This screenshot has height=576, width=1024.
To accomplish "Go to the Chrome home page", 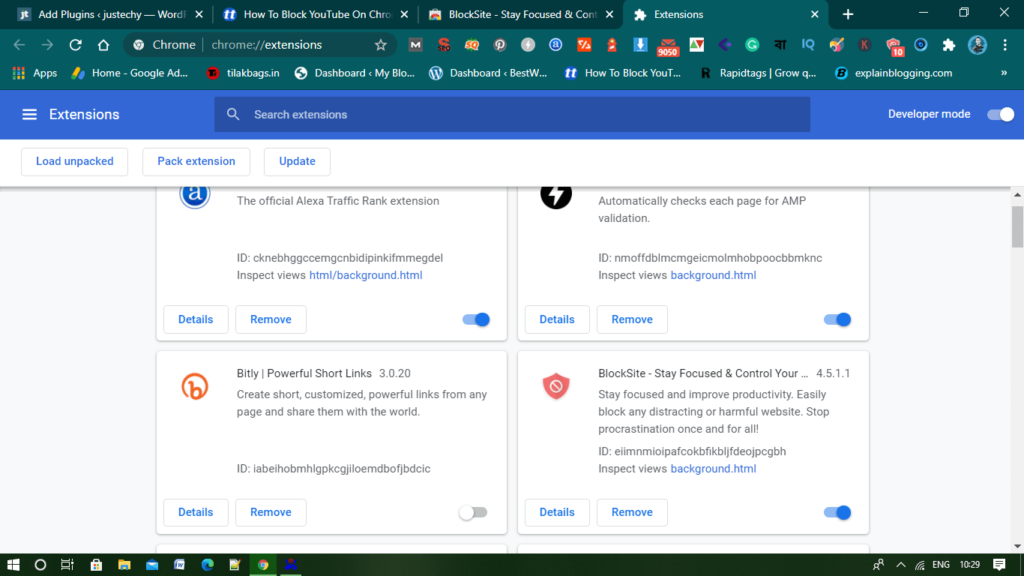I will coord(103,45).
